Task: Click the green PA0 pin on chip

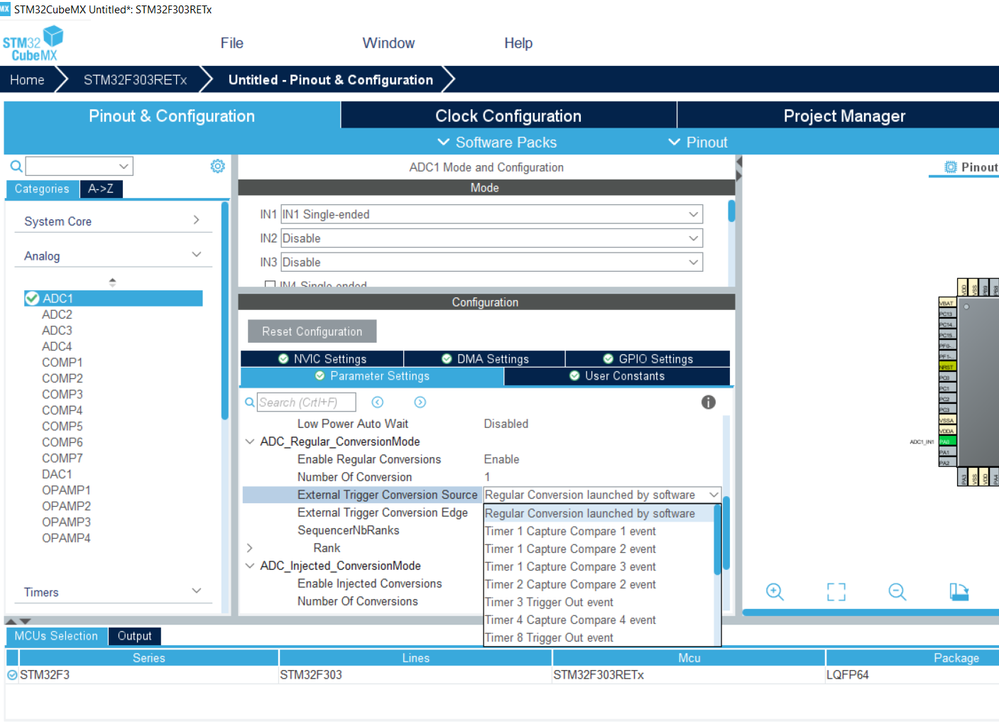Action: [947, 441]
